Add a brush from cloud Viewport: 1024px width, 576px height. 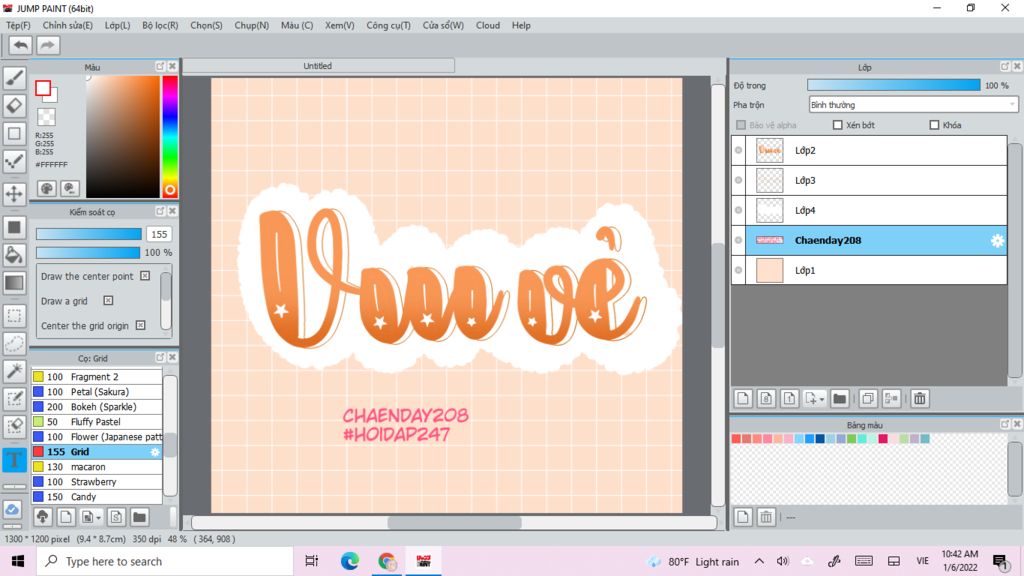[42, 517]
